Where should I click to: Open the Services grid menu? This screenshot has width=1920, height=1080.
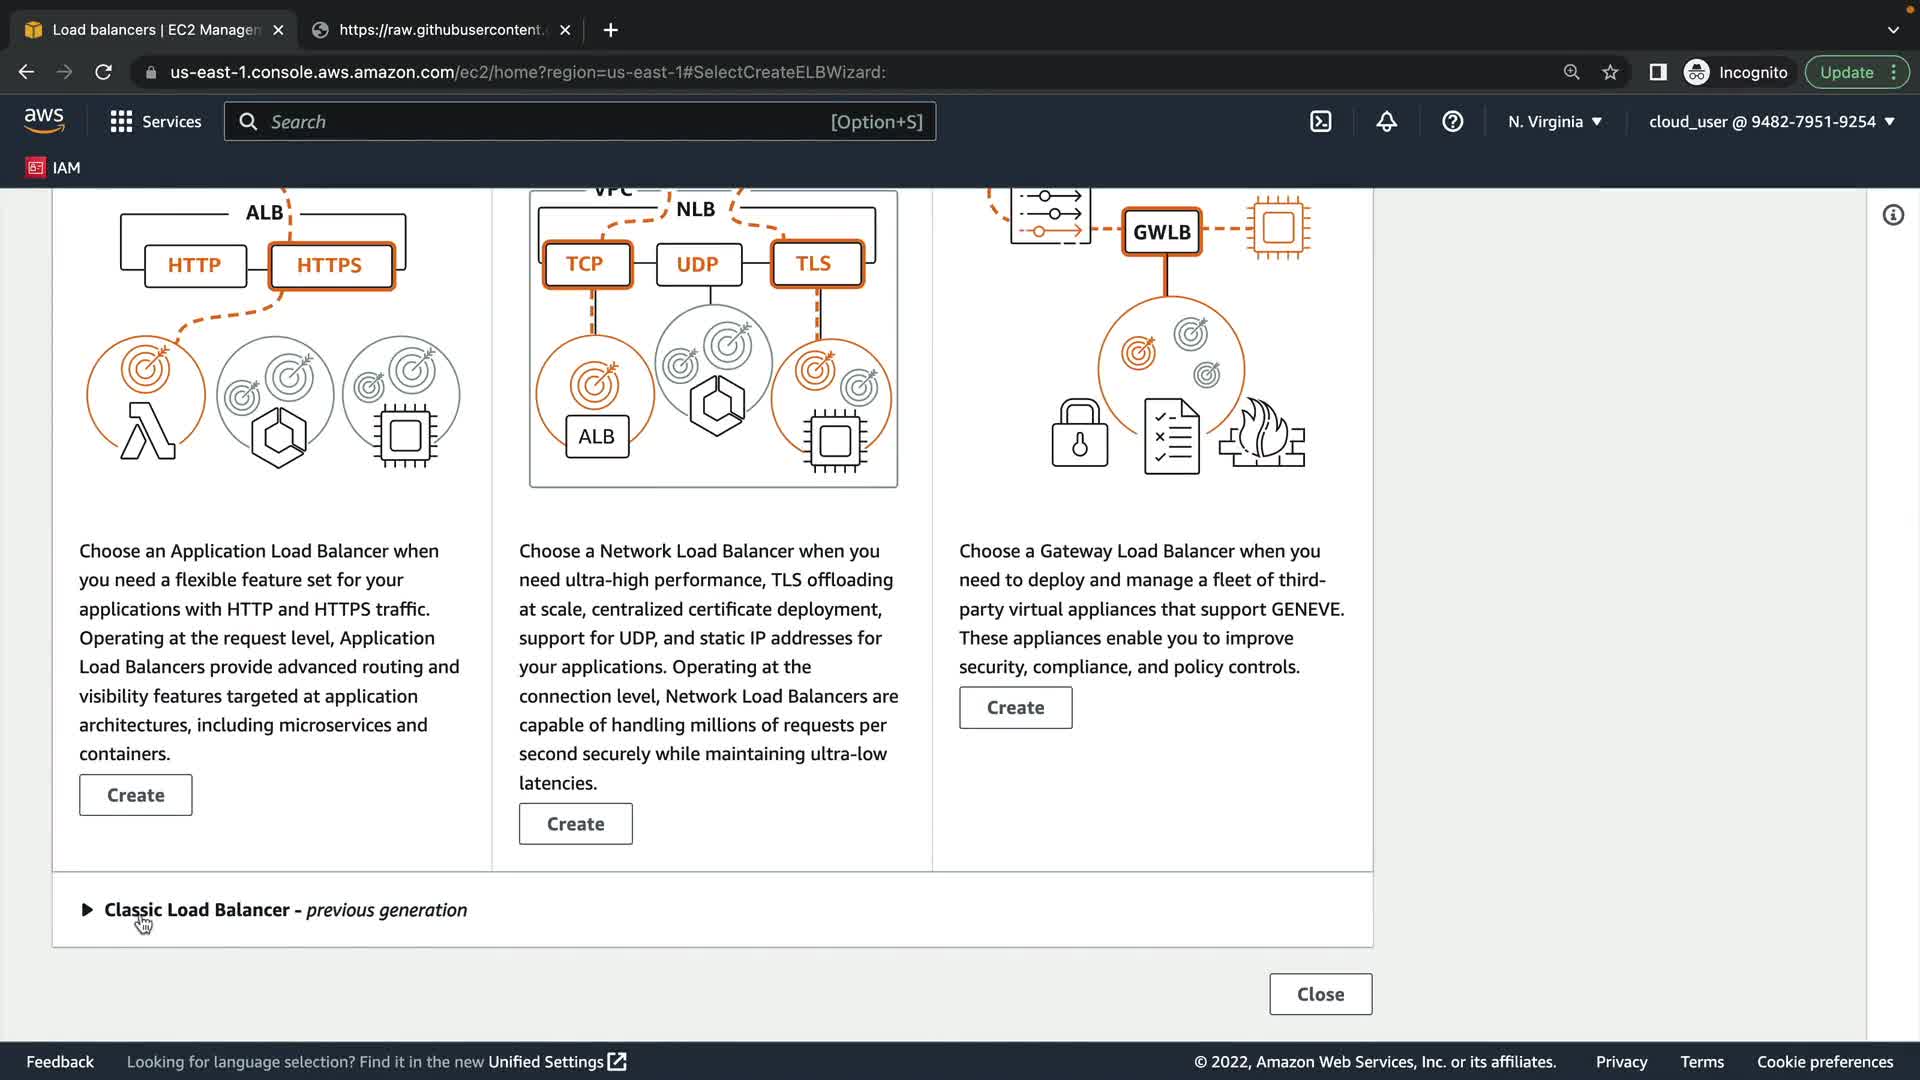tap(155, 122)
